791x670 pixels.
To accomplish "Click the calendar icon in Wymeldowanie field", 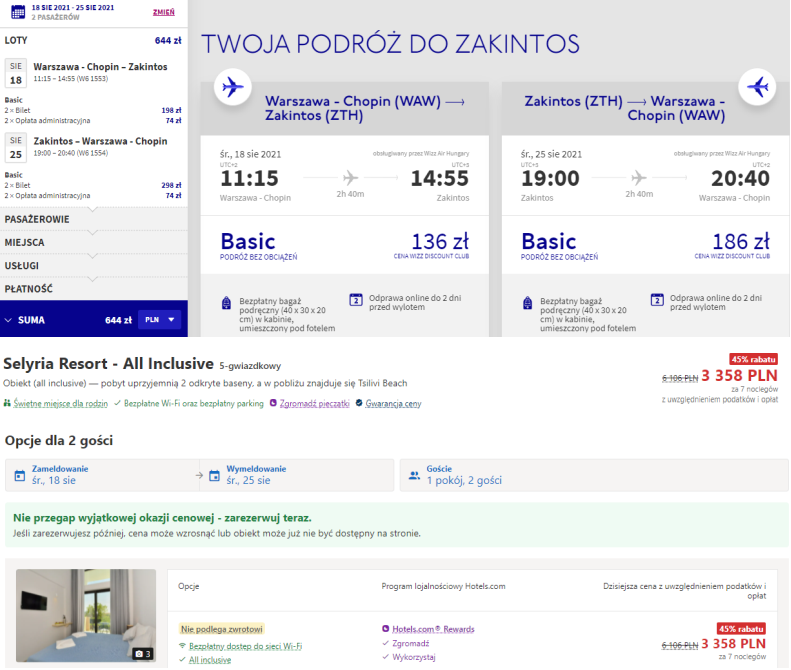I will (x=214, y=475).
